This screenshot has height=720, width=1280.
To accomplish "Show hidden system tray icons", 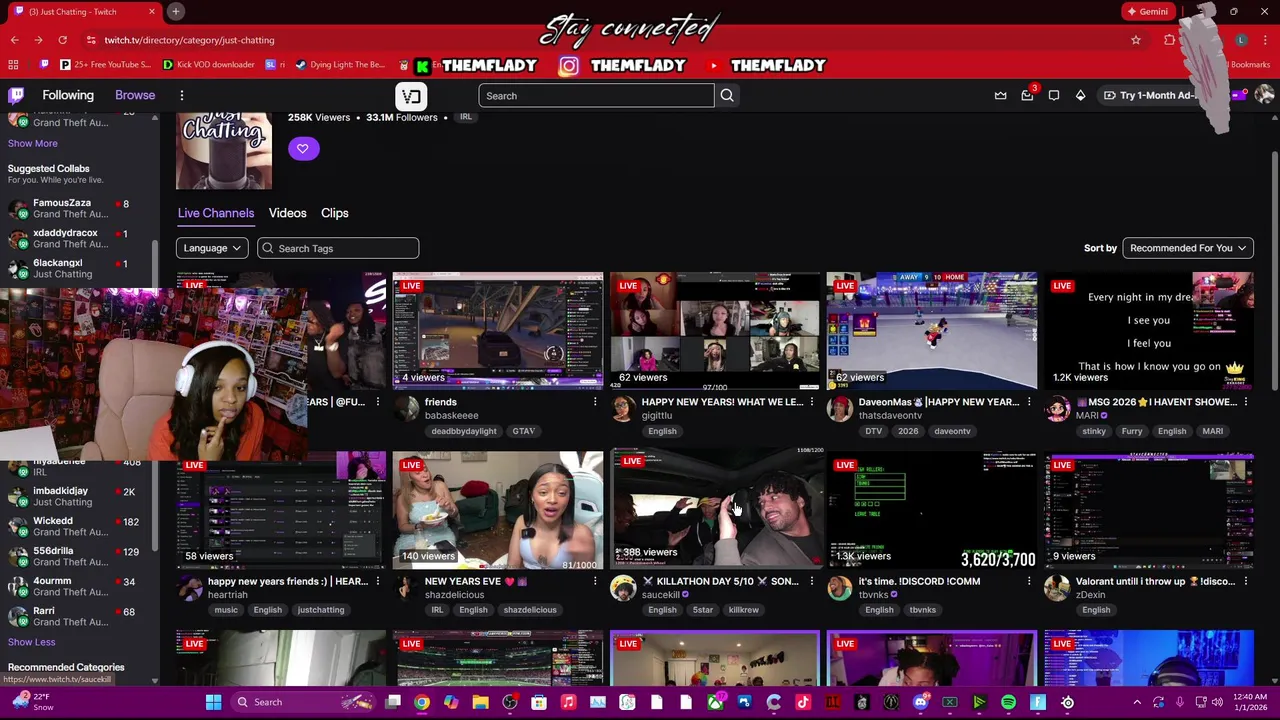I will point(1137,702).
